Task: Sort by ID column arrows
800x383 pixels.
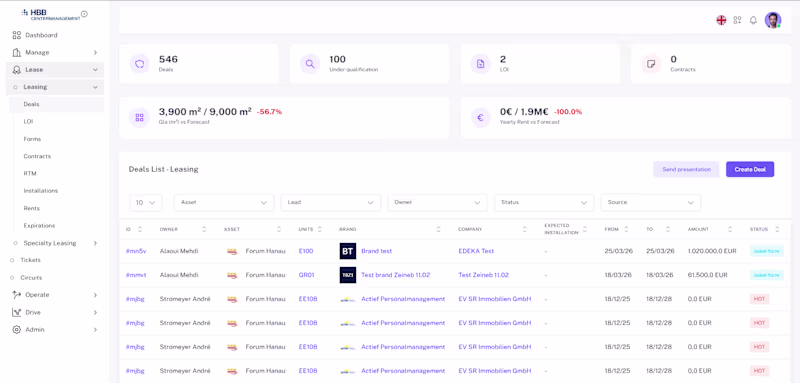Action: coord(140,229)
